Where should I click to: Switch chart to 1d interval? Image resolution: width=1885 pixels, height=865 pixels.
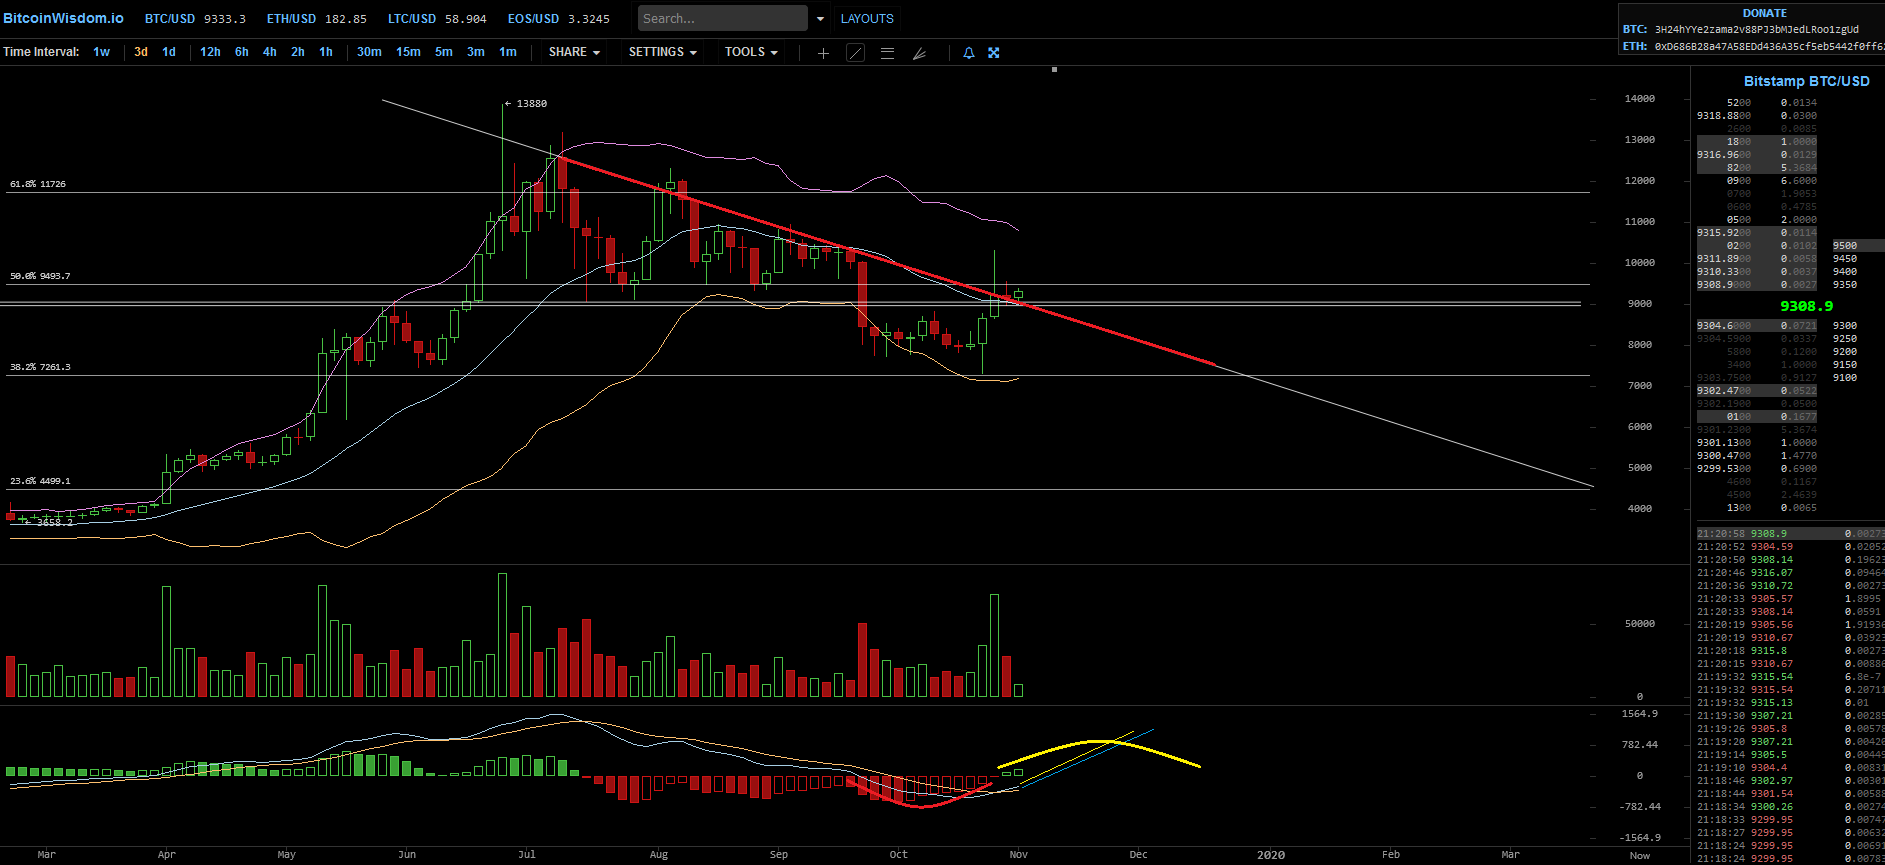[169, 52]
